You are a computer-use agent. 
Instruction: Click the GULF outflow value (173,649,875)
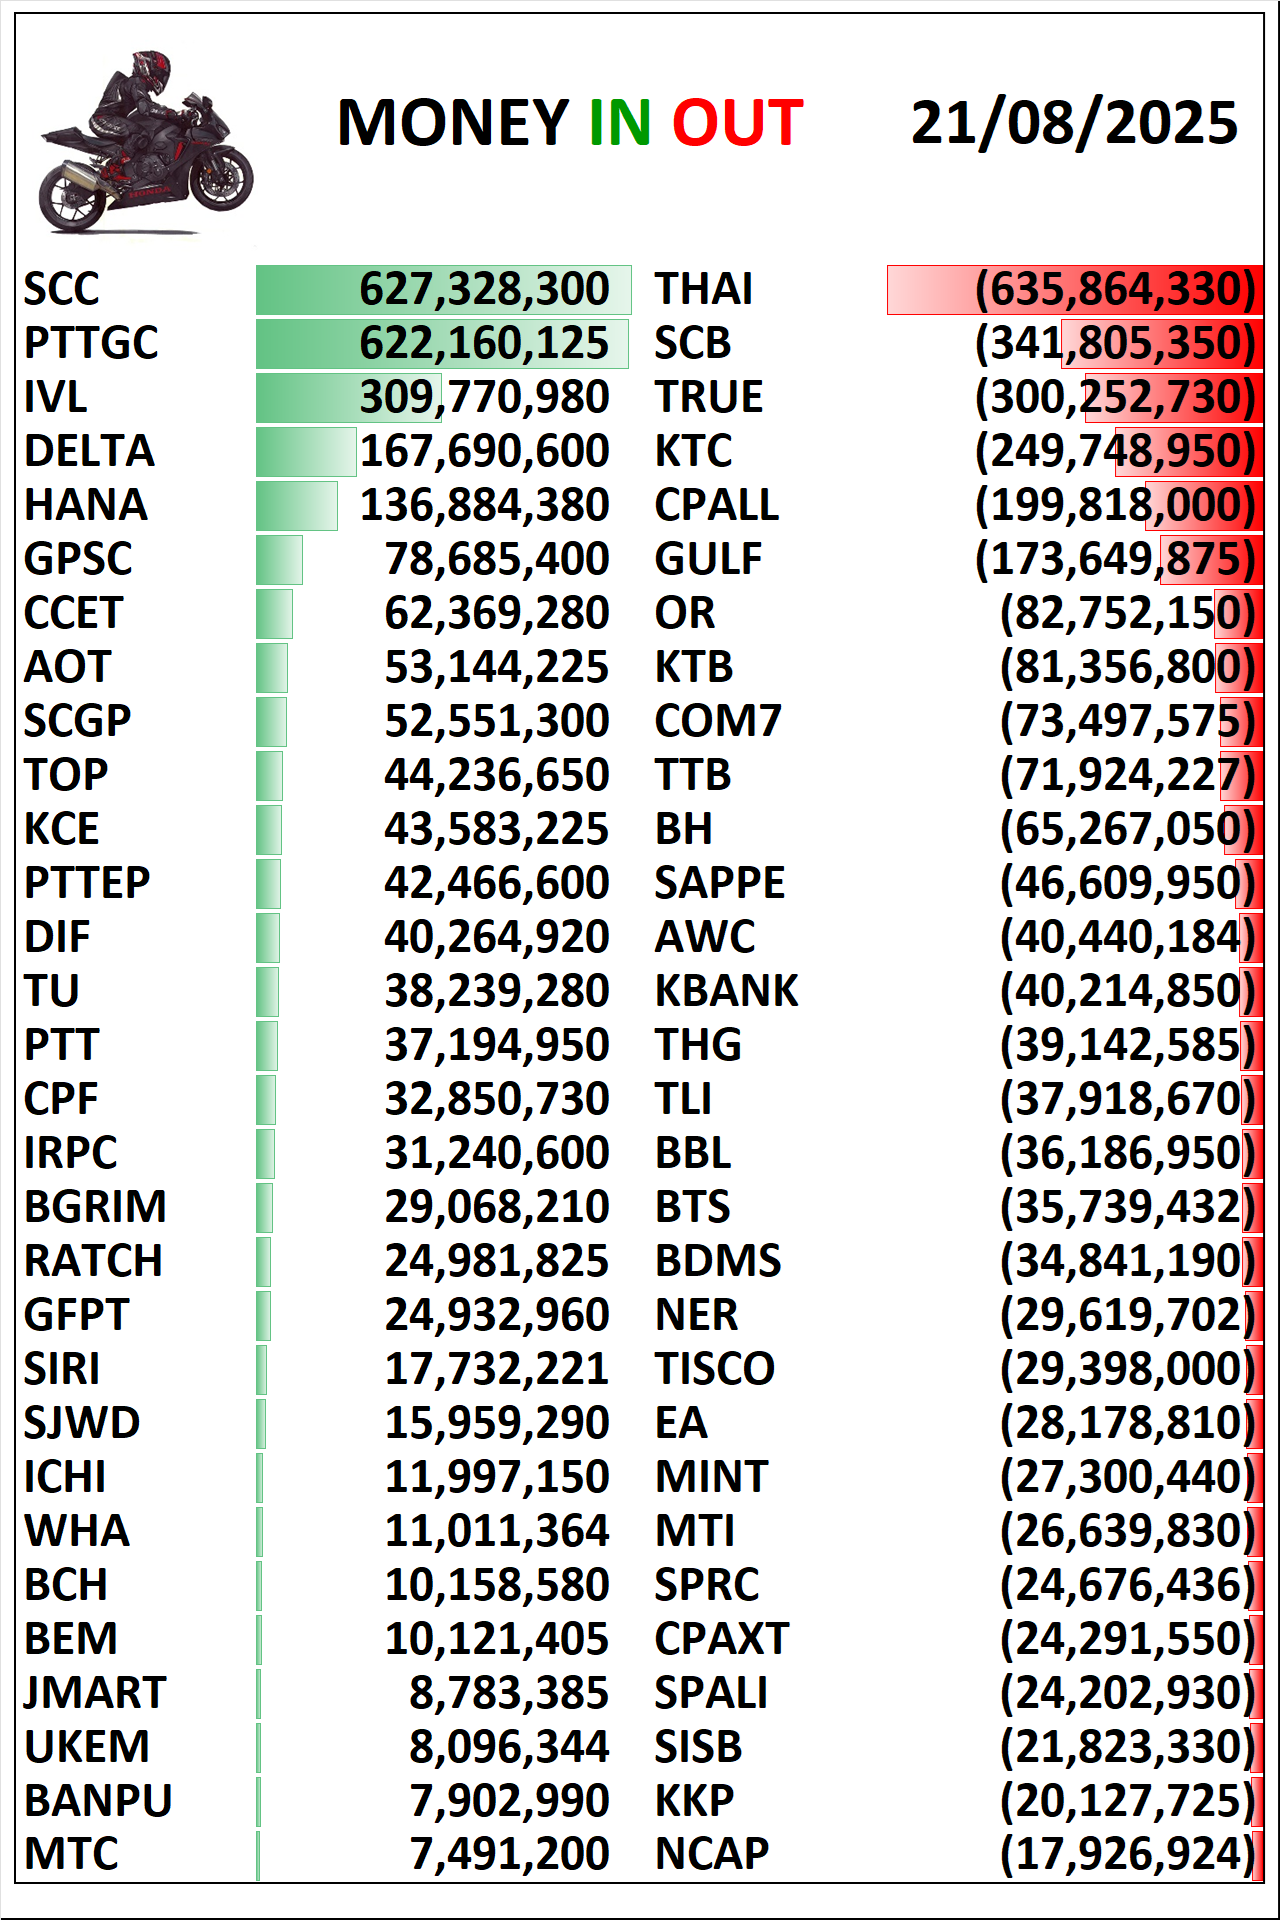[x=1115, y=560]
